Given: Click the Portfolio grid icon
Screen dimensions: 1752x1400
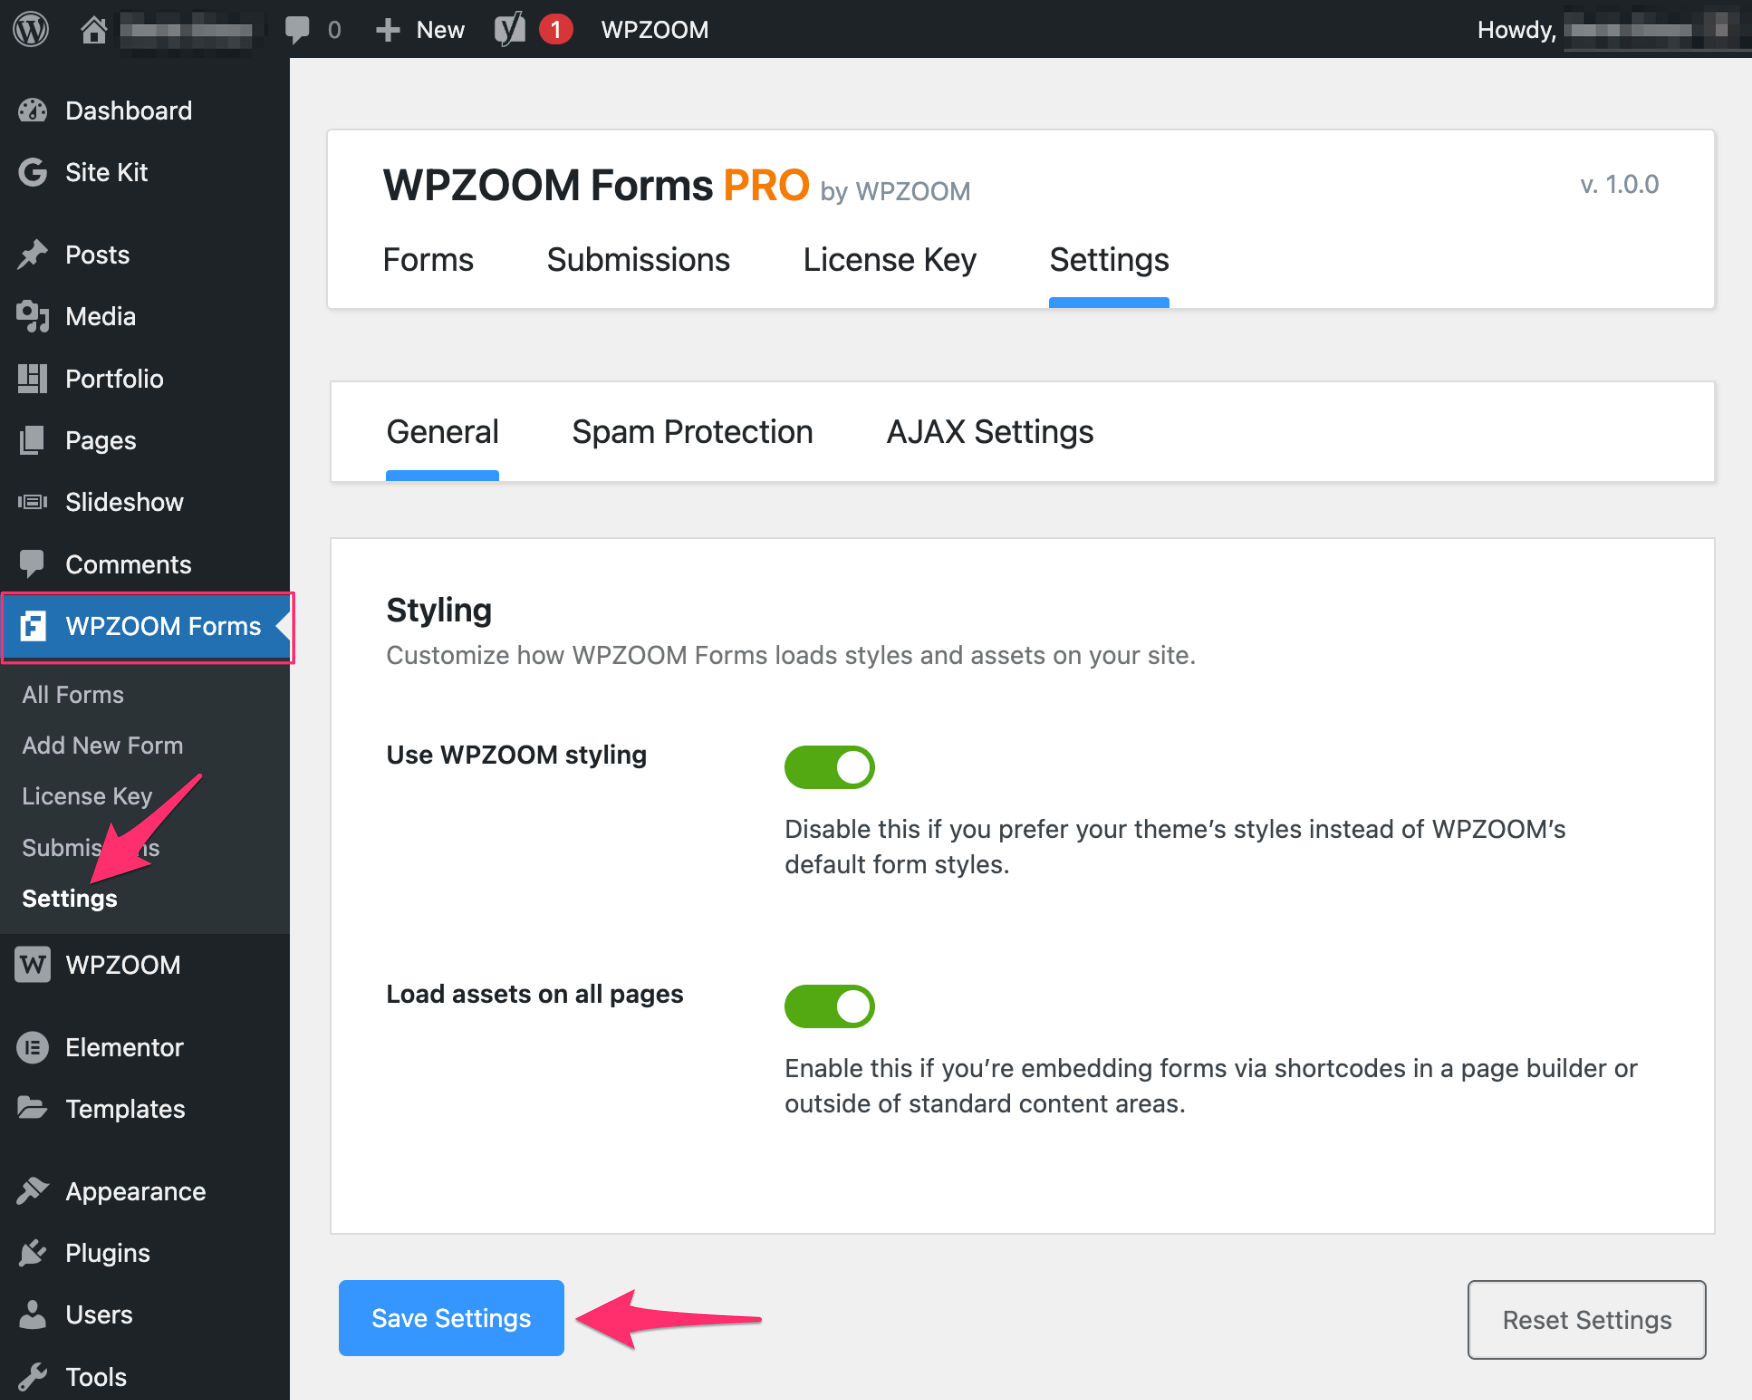Looking at the screenshot, I should tap(33, 379).
